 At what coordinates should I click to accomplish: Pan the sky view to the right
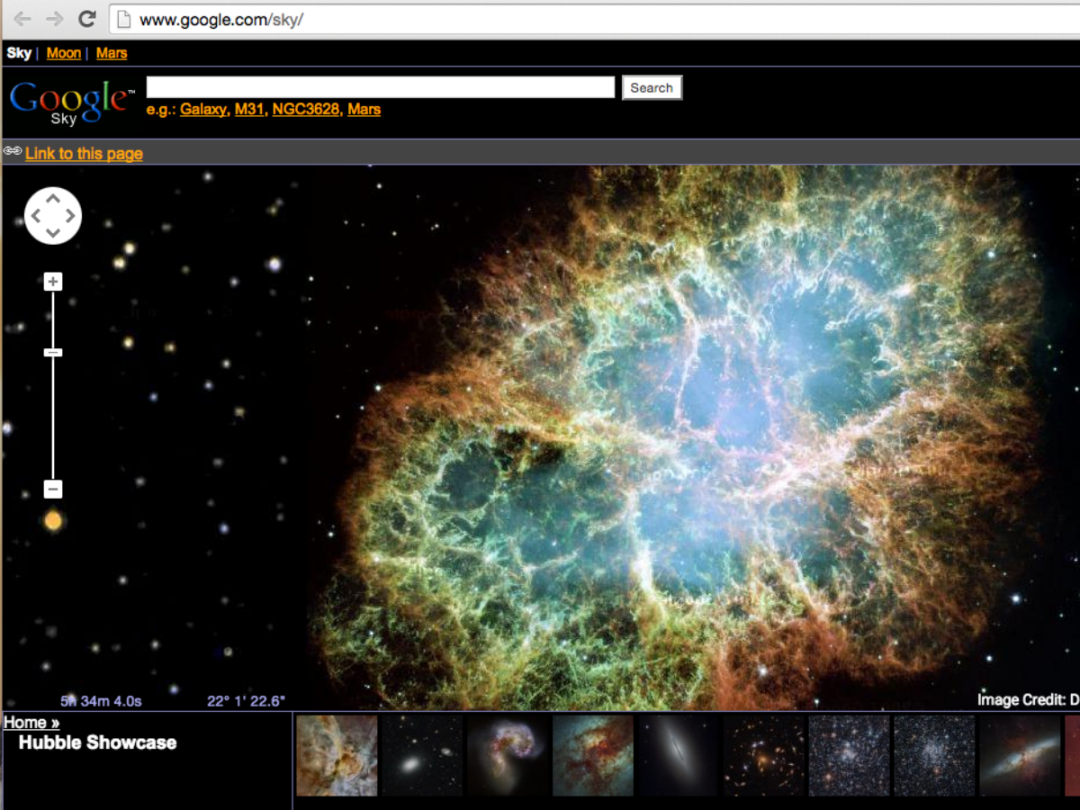(x=70, y=215)
